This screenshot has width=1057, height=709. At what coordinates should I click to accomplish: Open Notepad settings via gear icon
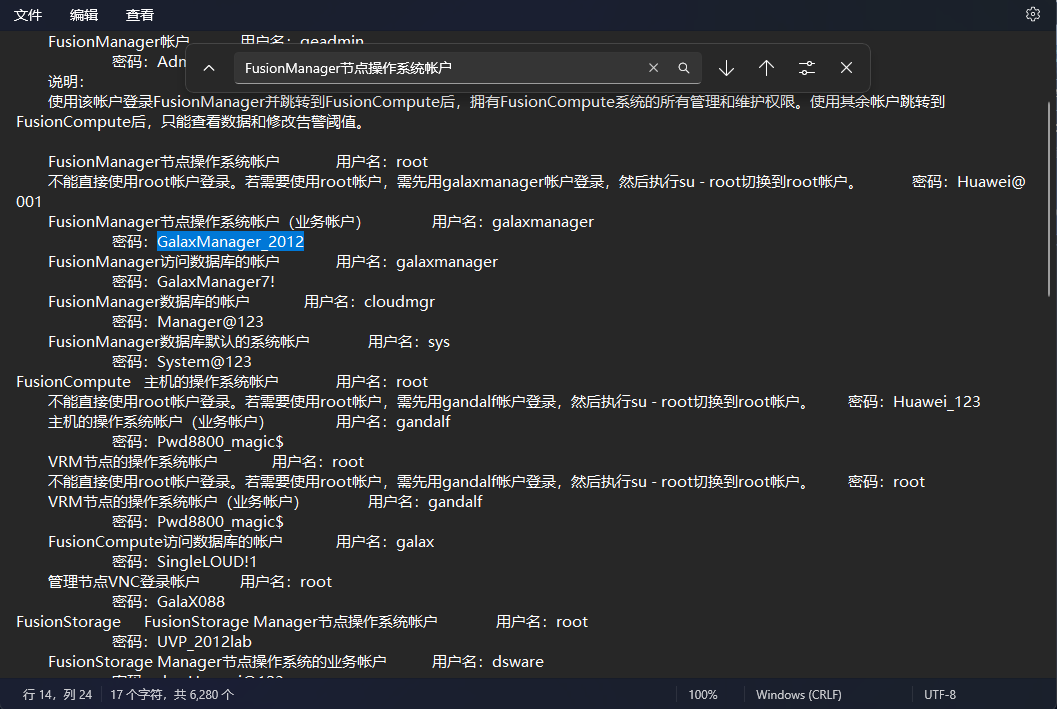[x=1033, y=14]
